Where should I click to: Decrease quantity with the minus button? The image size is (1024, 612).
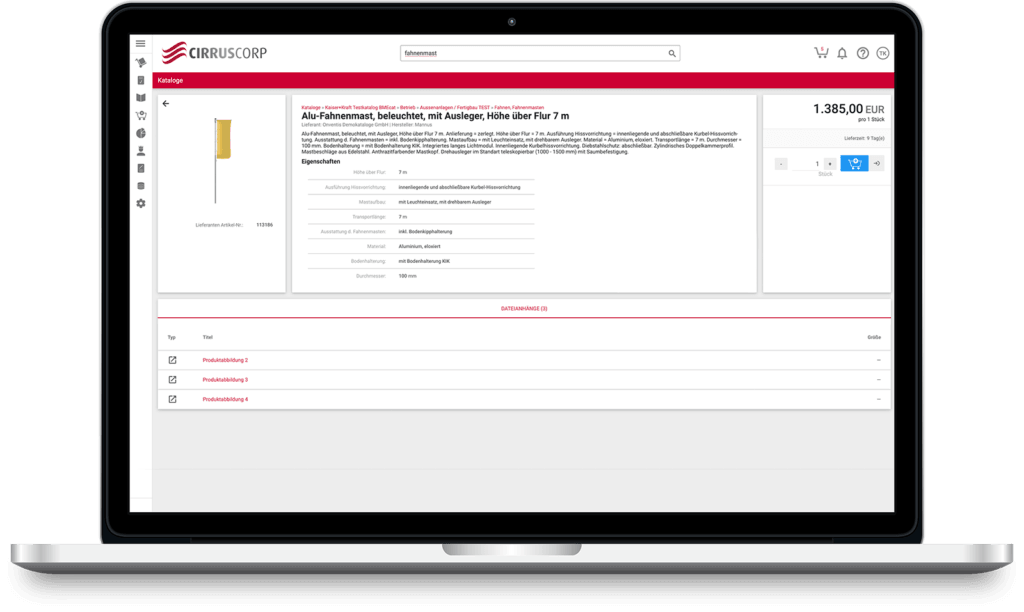781,163
